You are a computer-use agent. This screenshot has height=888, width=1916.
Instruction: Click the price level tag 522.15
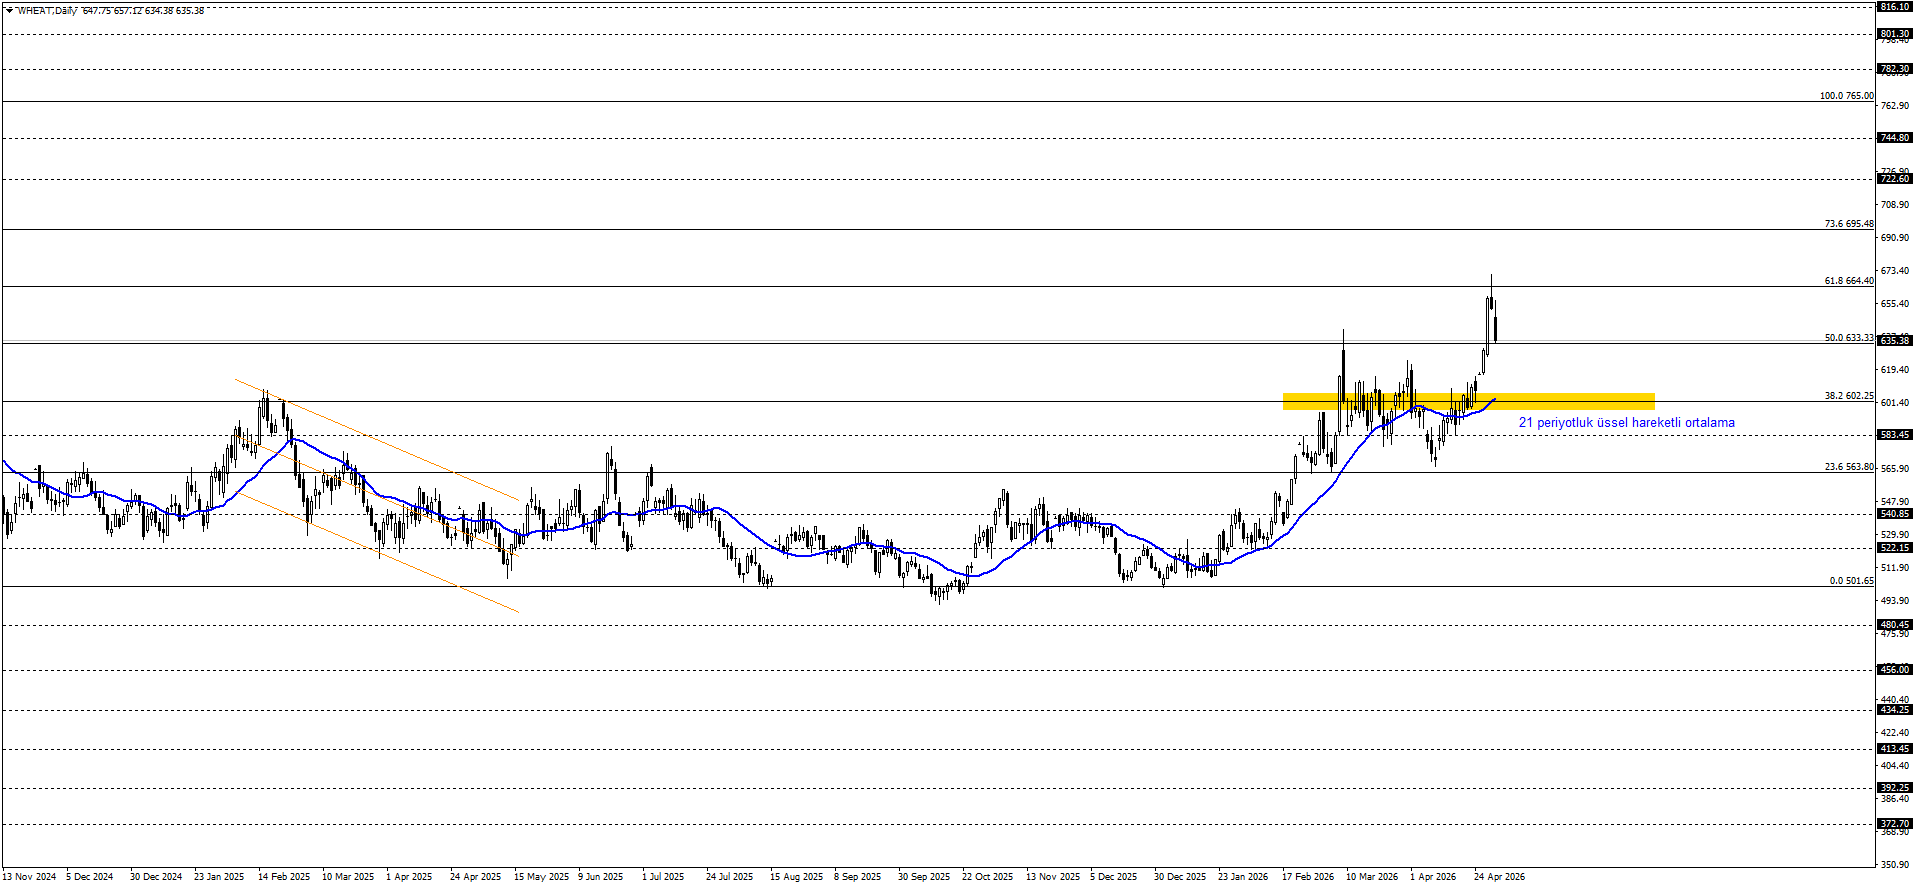point(1895,548)
